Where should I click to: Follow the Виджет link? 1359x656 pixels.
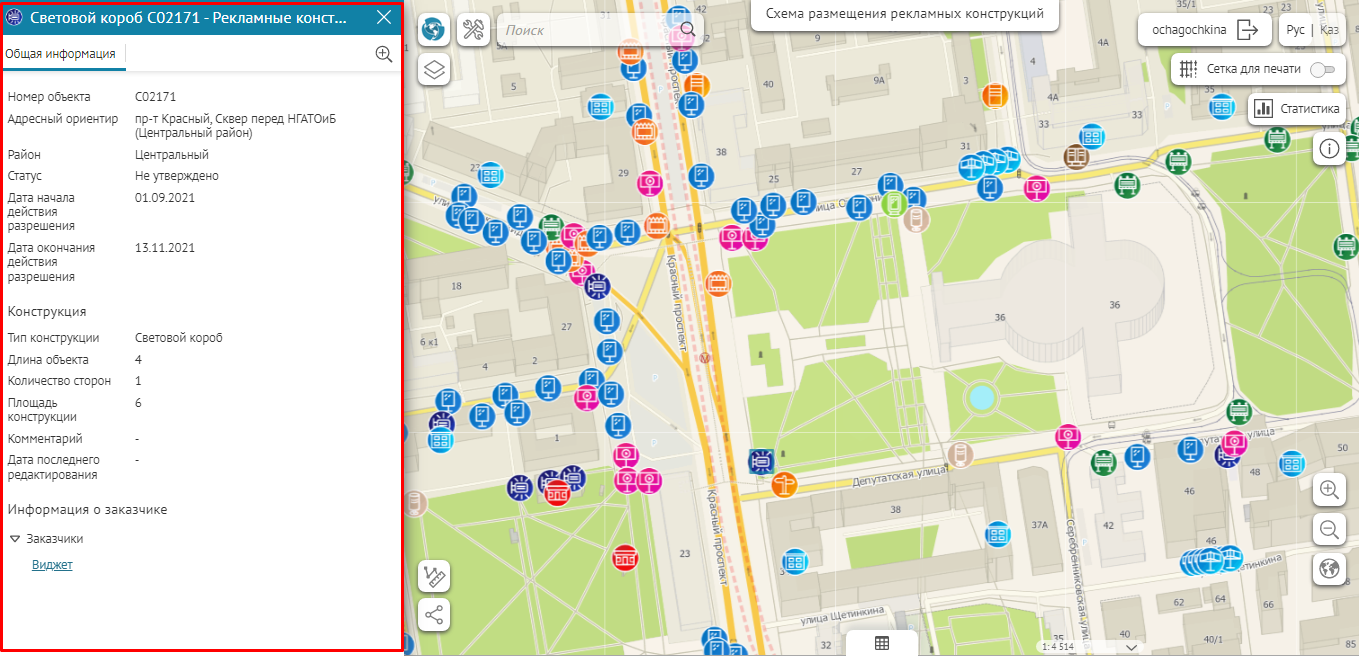tap(52, 565)
